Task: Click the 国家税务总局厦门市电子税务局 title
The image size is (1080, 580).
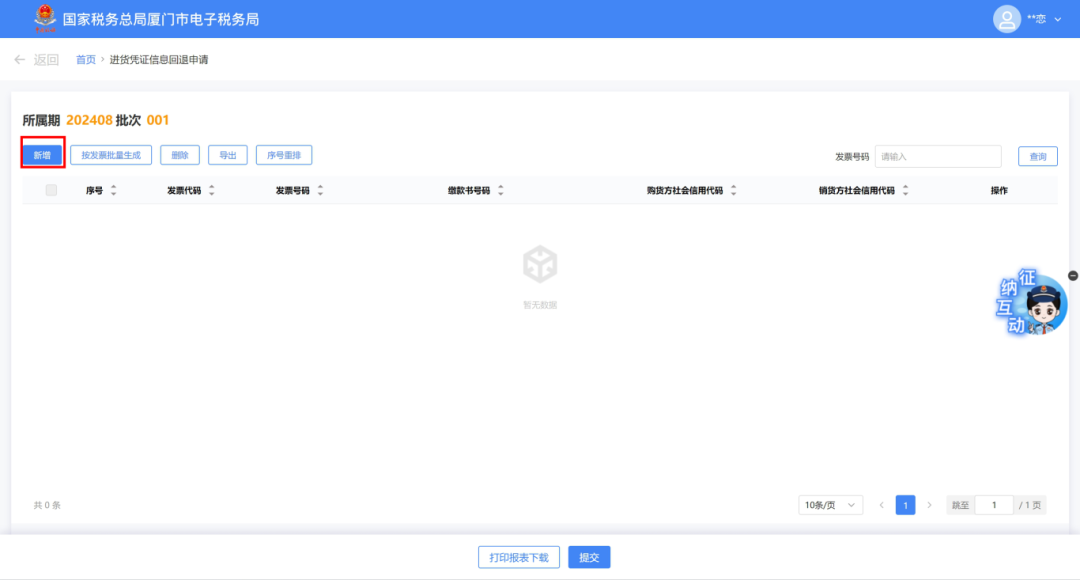Action: pos(160,19)
